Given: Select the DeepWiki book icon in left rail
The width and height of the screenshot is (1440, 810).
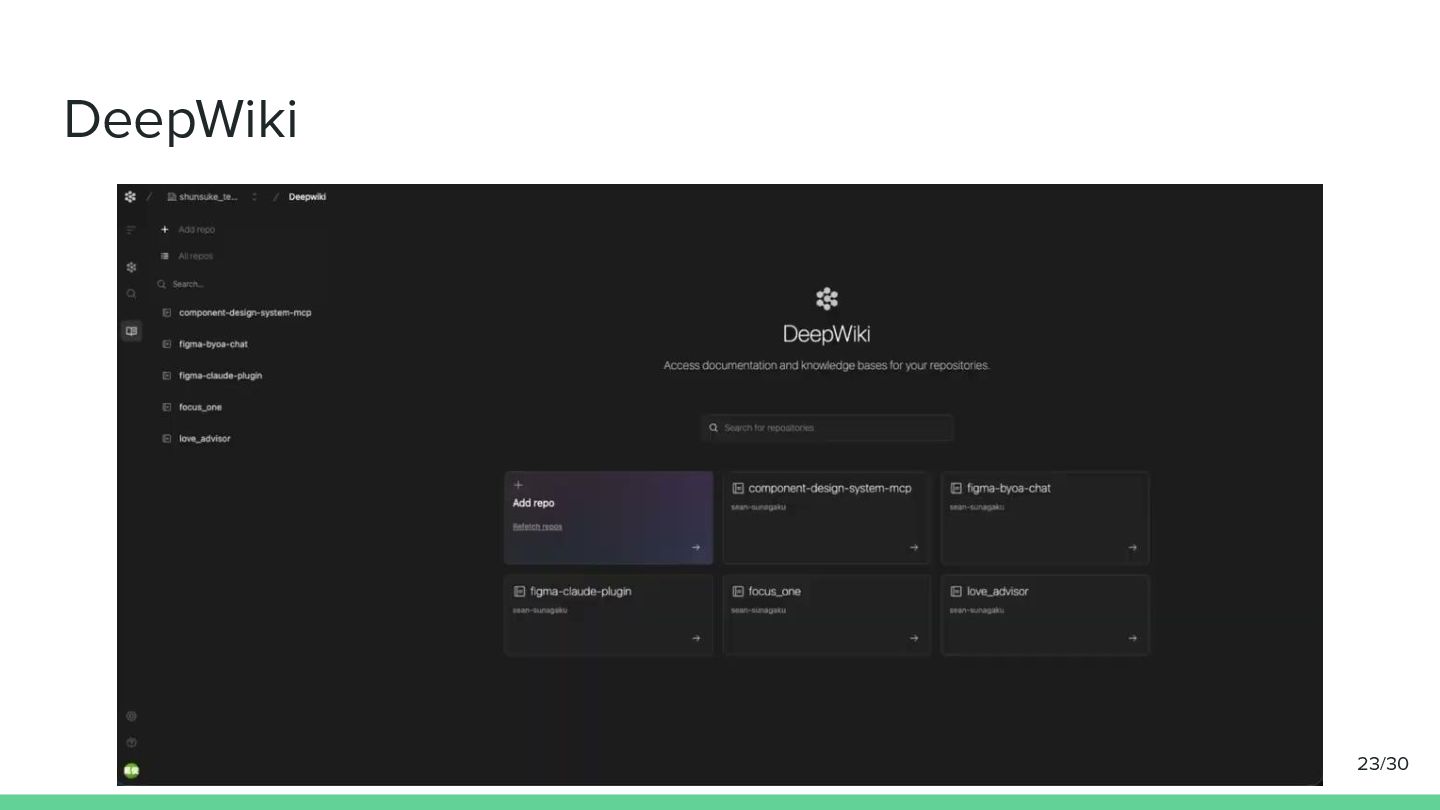Looking at the screenshot, I should point(131,330).
